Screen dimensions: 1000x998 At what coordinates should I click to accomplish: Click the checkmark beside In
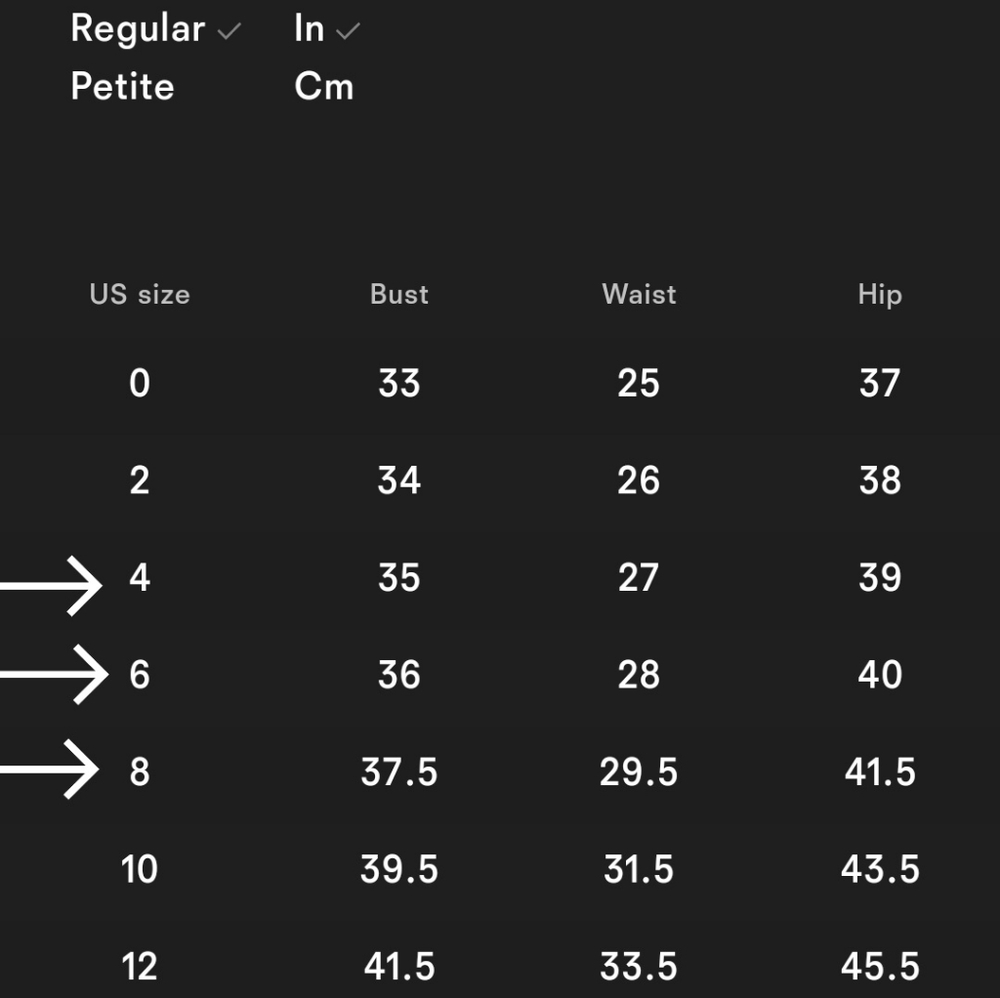point(348,31)
